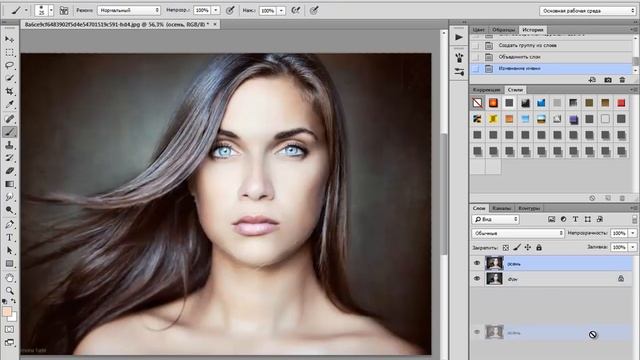Toggle the Brush panel from options bar
The image size is (640, 360).
[64, 11]
